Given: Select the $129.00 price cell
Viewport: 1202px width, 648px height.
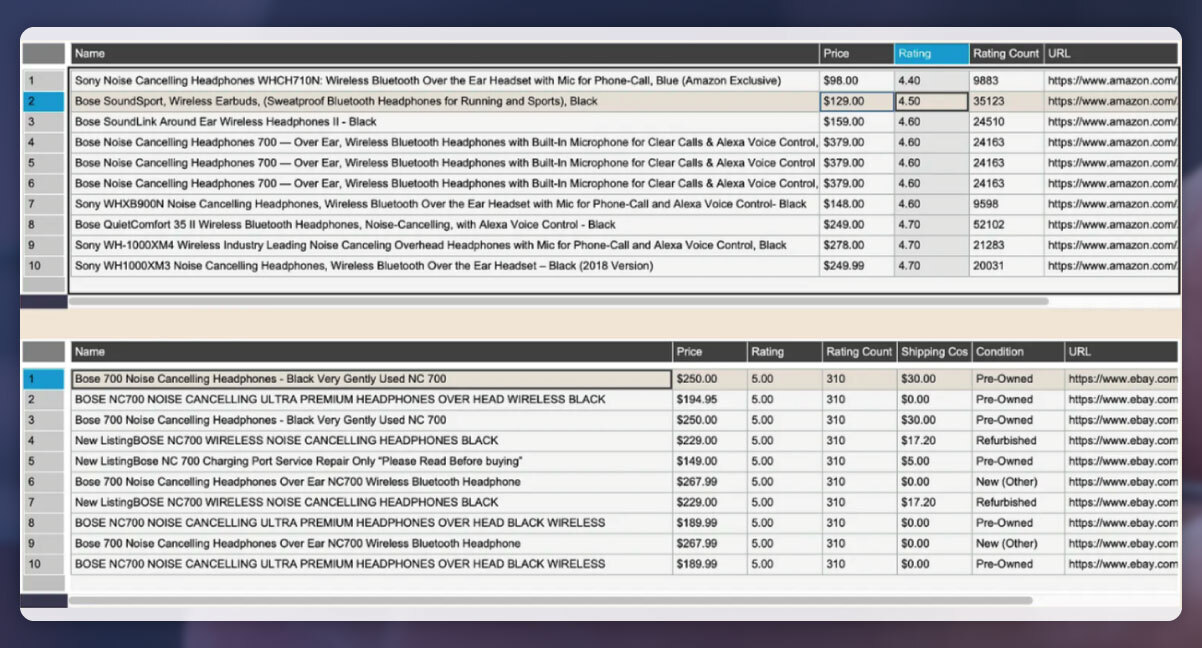Looking at the screenshot, I should click(x=856, y=101).
